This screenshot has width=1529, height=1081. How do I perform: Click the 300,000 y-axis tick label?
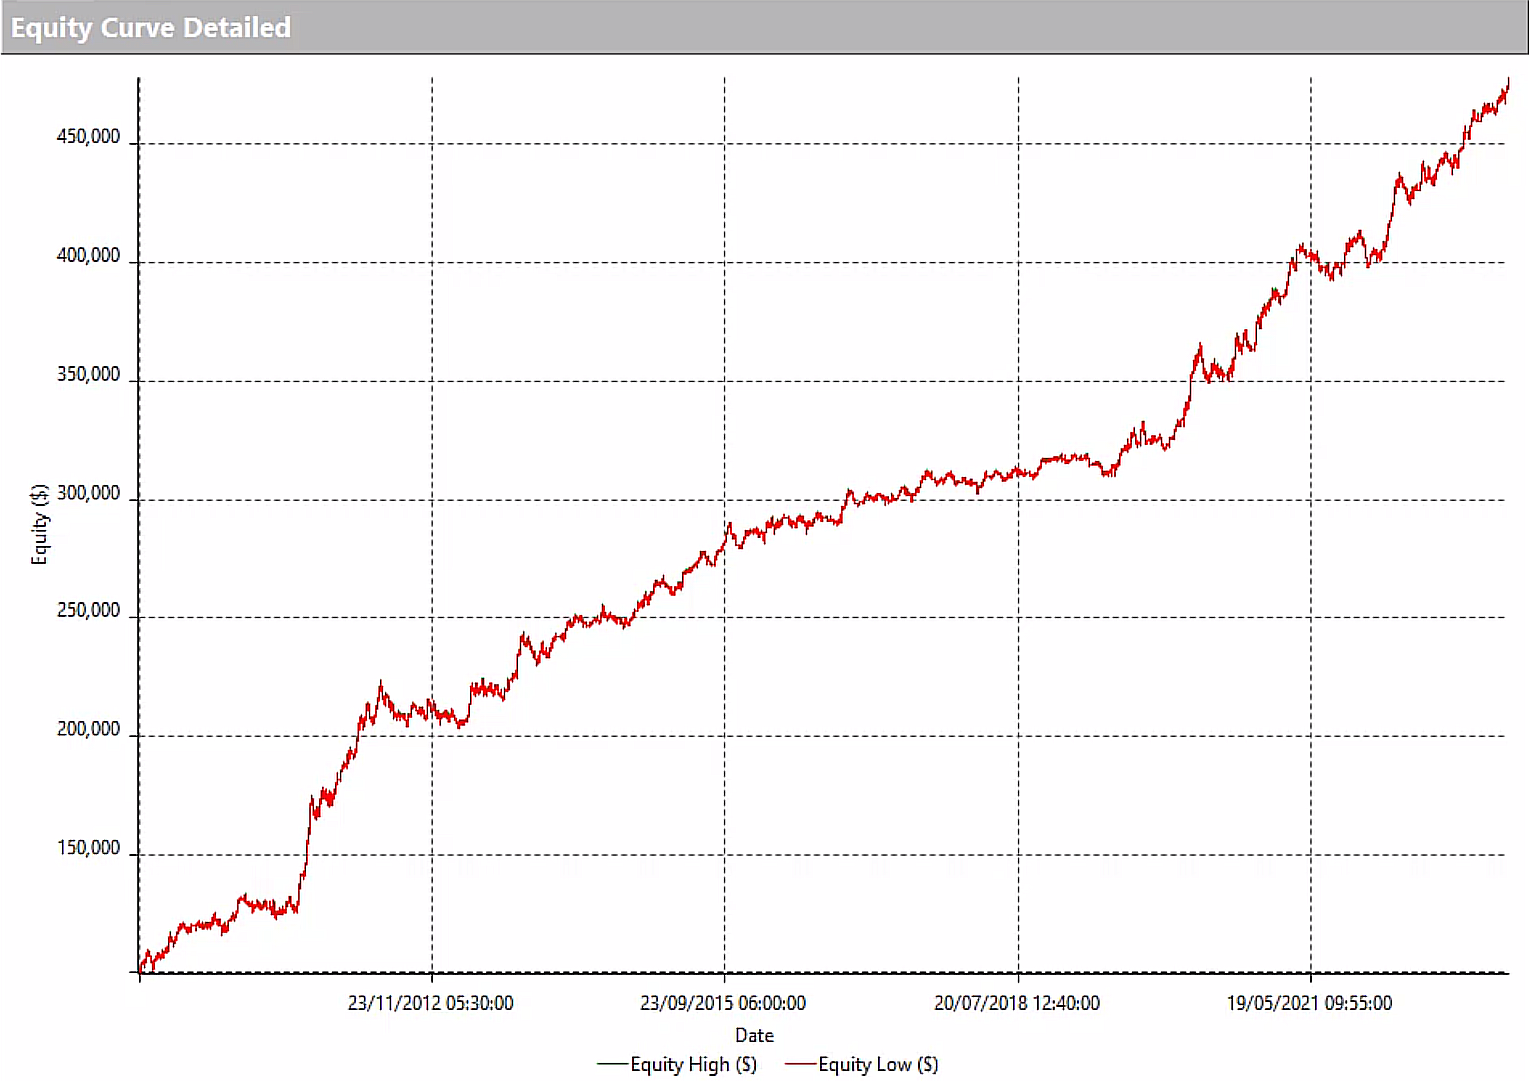coord(88,493)
